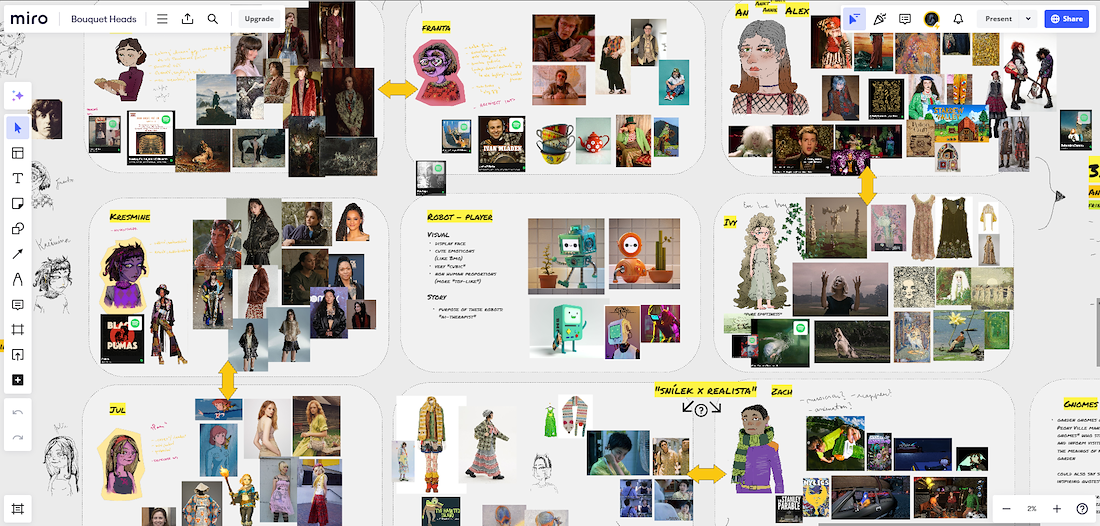Click the Bouquet Heads board name

point(104,19)
